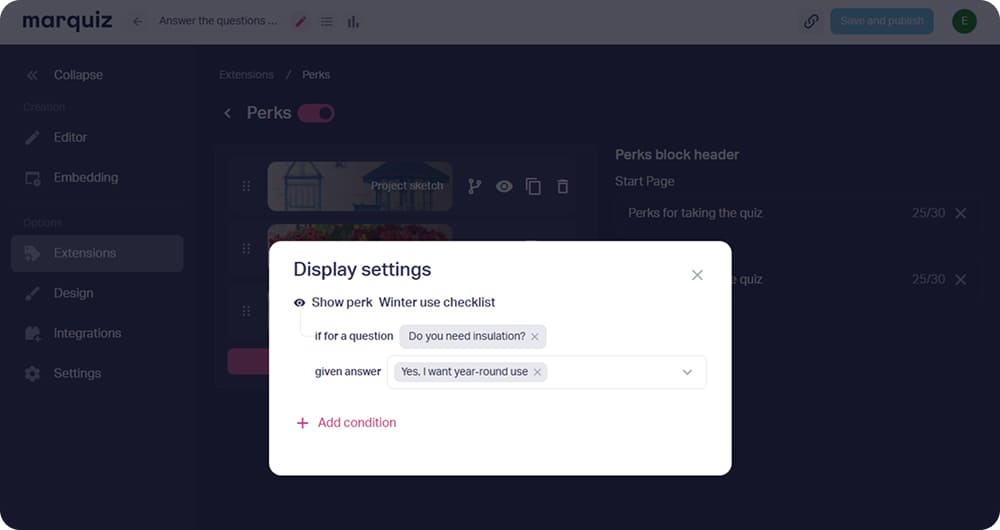
Task: Toggle the Perks switch off
Action: (316, 114)
